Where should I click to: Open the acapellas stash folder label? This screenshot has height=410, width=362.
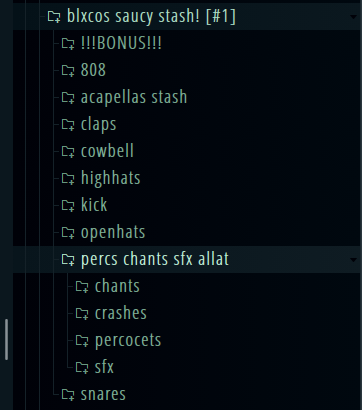[x=134, y=97]
